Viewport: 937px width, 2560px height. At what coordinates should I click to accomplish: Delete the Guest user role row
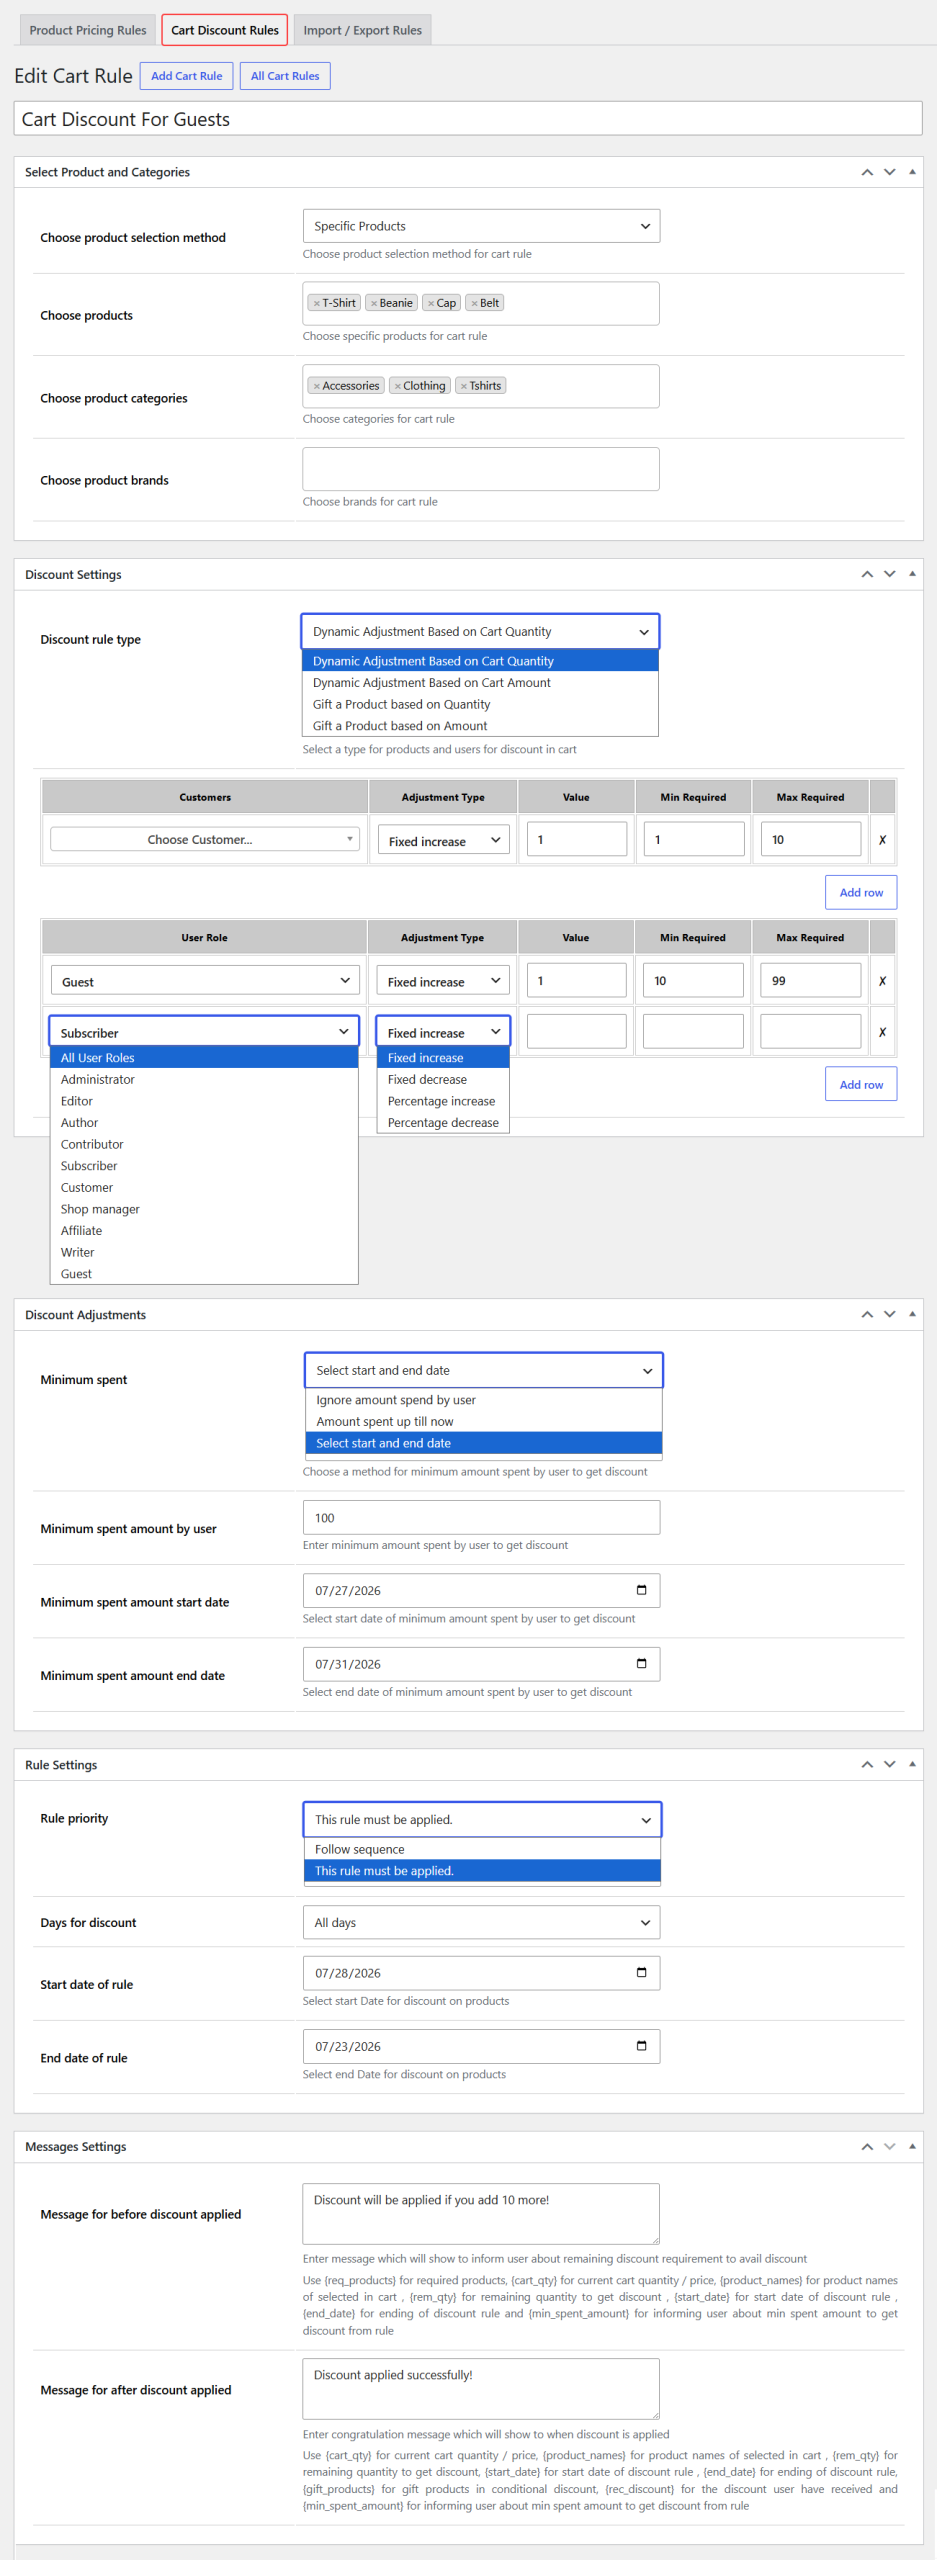[x=882, y=981]
